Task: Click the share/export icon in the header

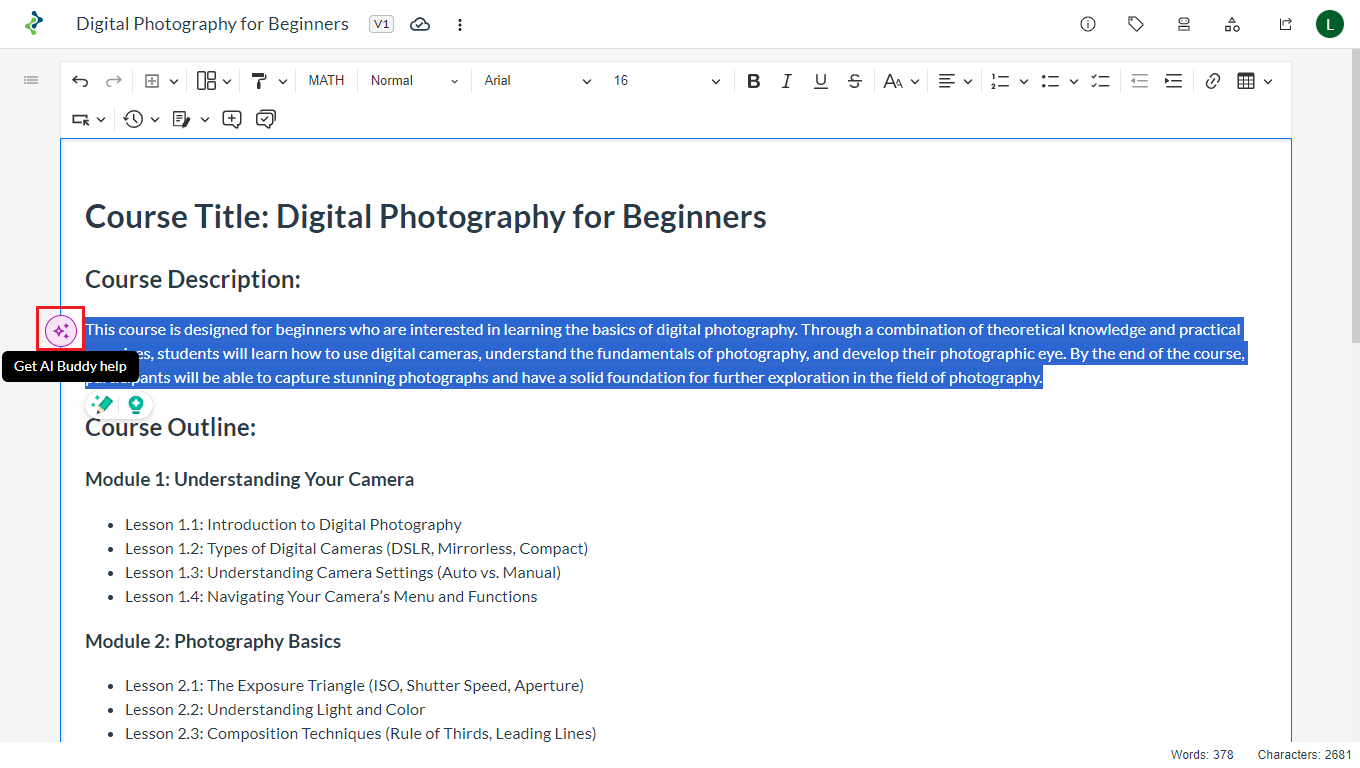Action: click(1286, 24)
